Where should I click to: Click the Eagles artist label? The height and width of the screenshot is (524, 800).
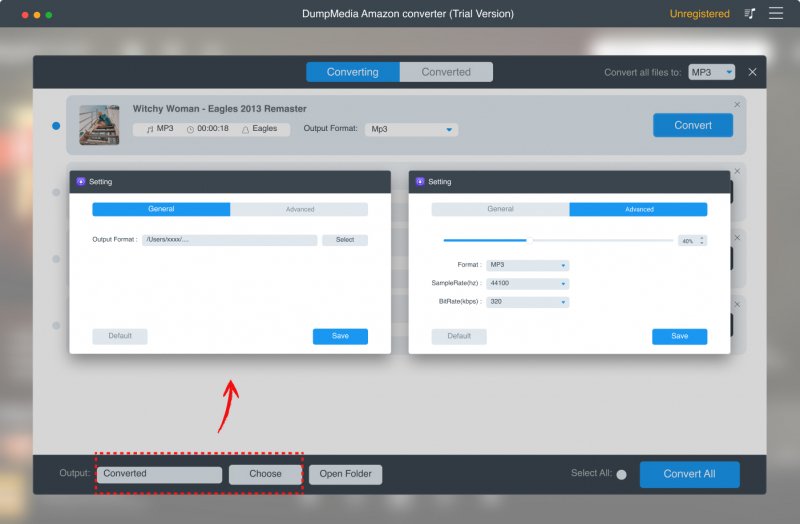(265, 129)
